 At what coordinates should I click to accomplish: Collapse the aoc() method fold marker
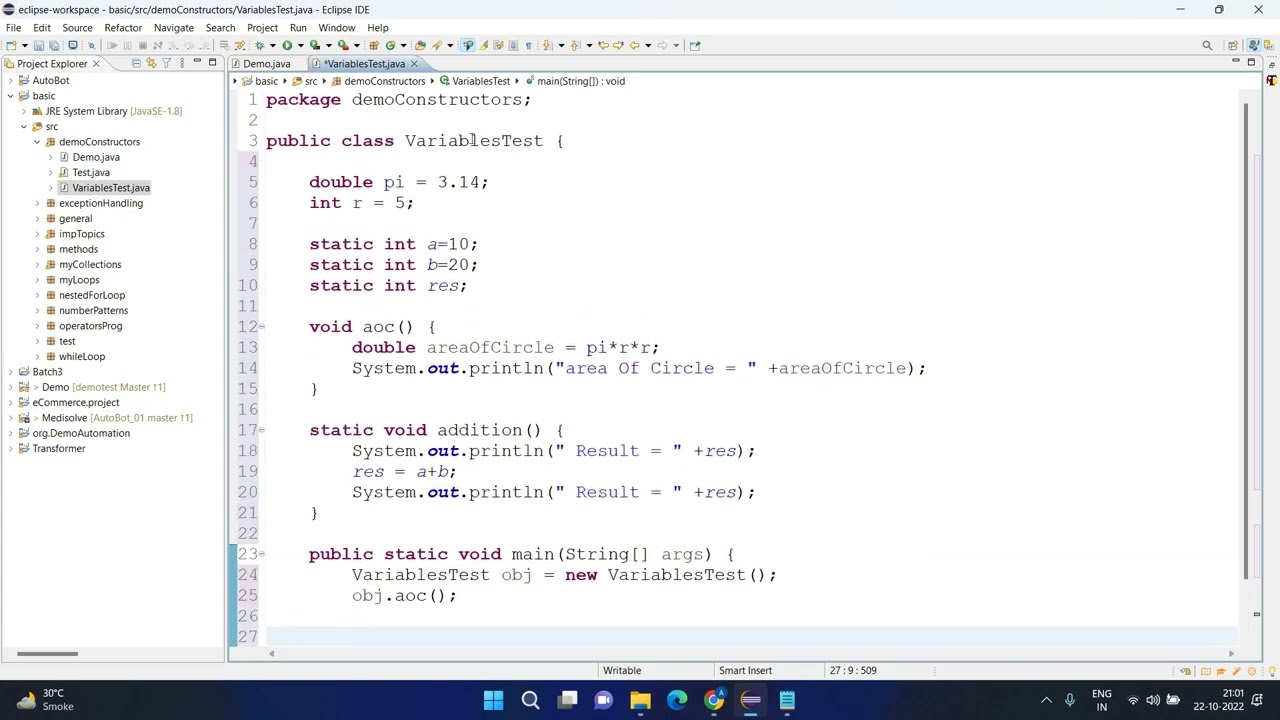pos(262,327)
